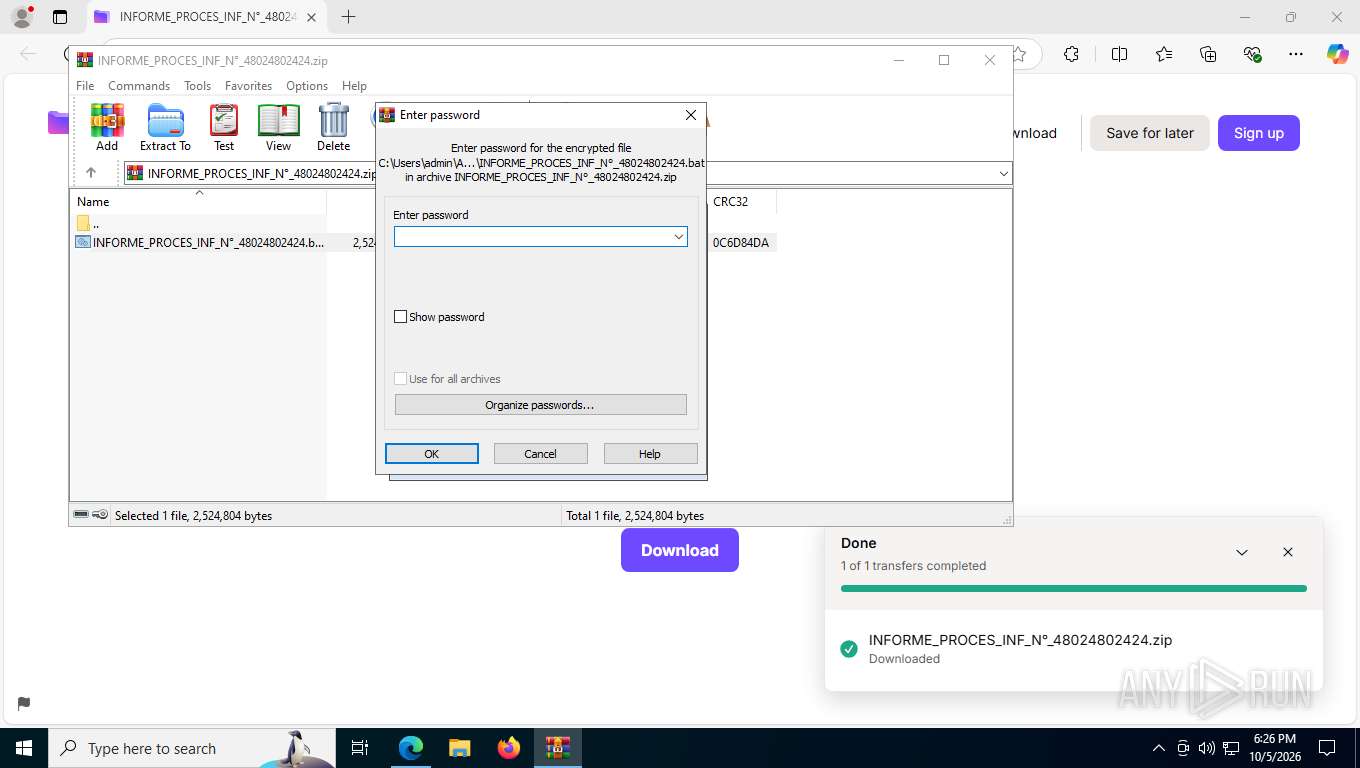Open the Windows Start menu

coord(23,748)
